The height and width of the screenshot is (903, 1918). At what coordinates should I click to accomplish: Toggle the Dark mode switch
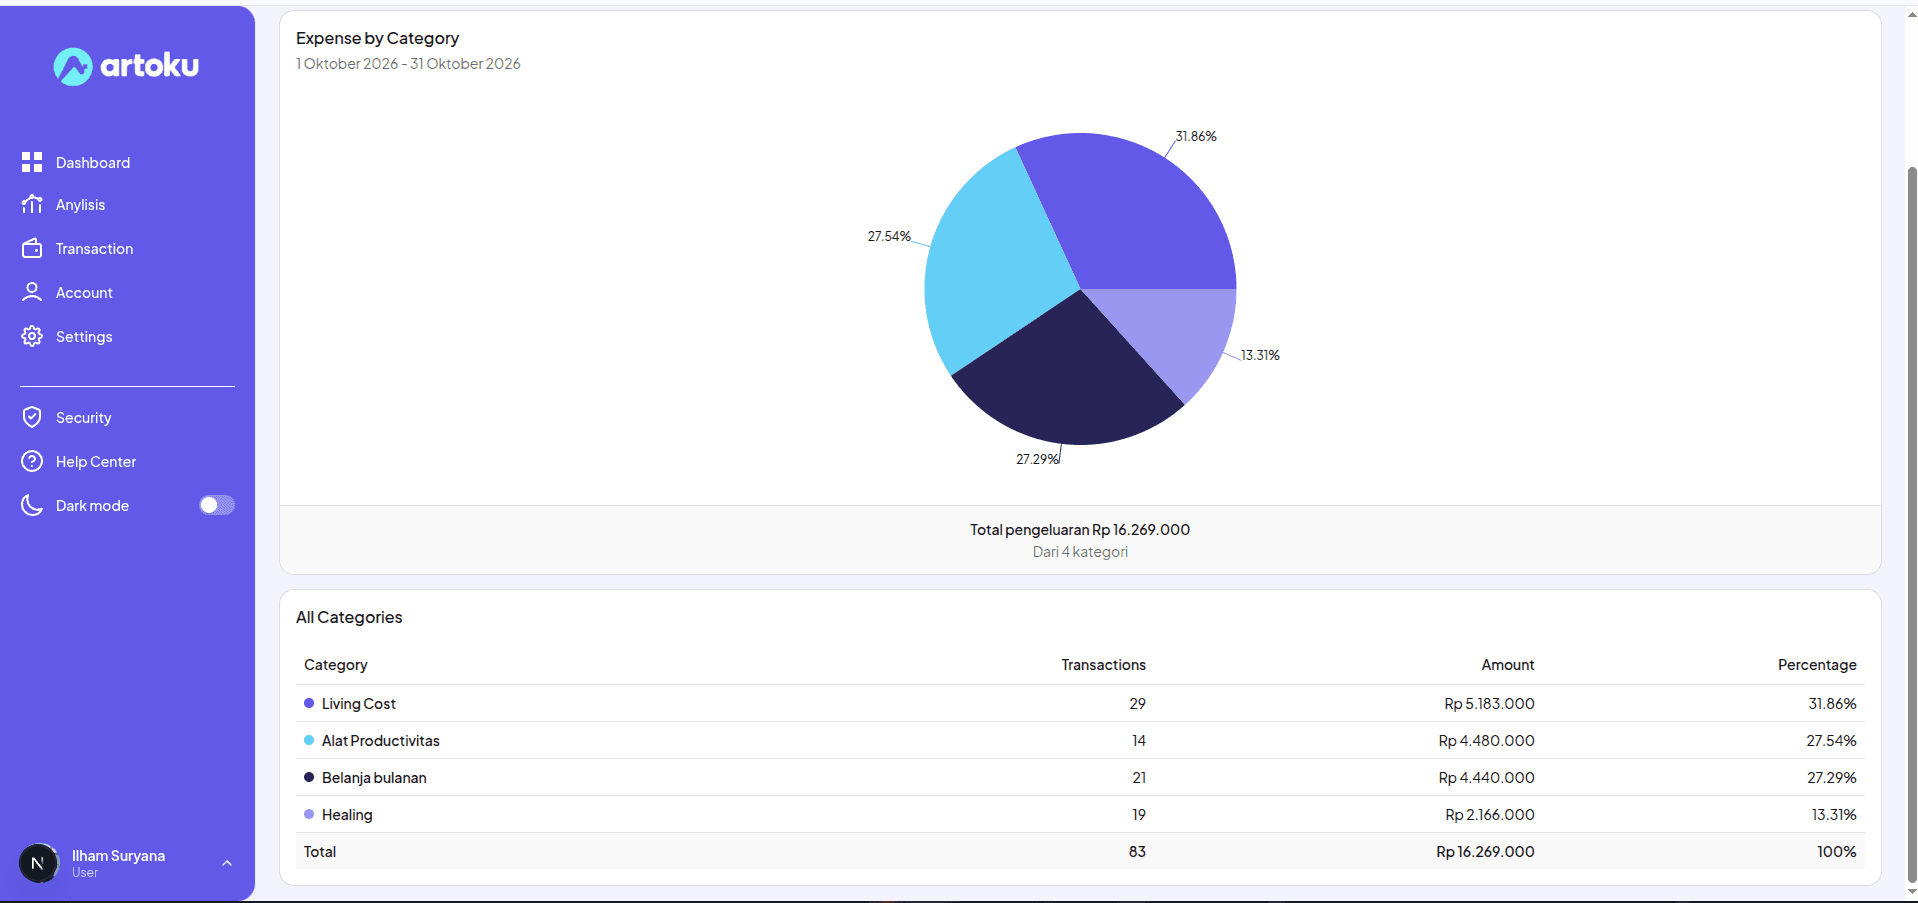[x=217, y=505]
